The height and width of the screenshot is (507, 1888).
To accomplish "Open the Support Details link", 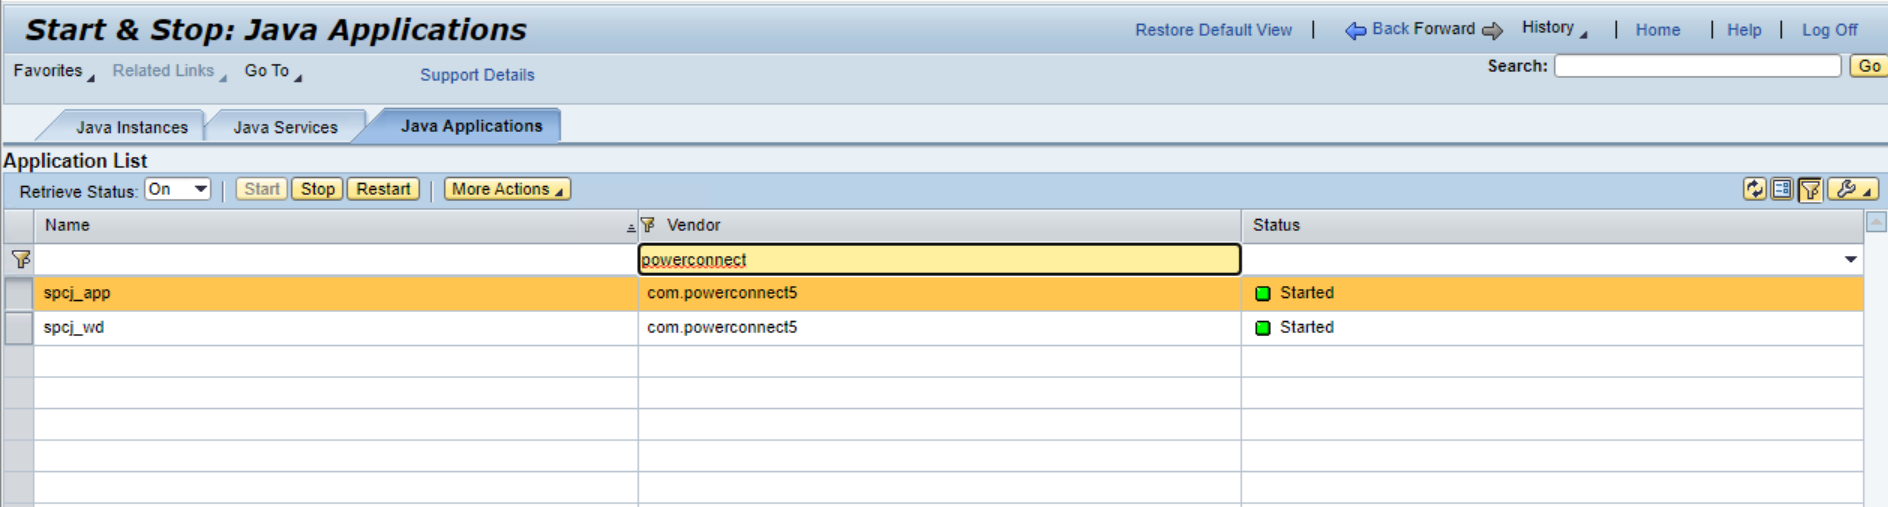I will (477, 75).
